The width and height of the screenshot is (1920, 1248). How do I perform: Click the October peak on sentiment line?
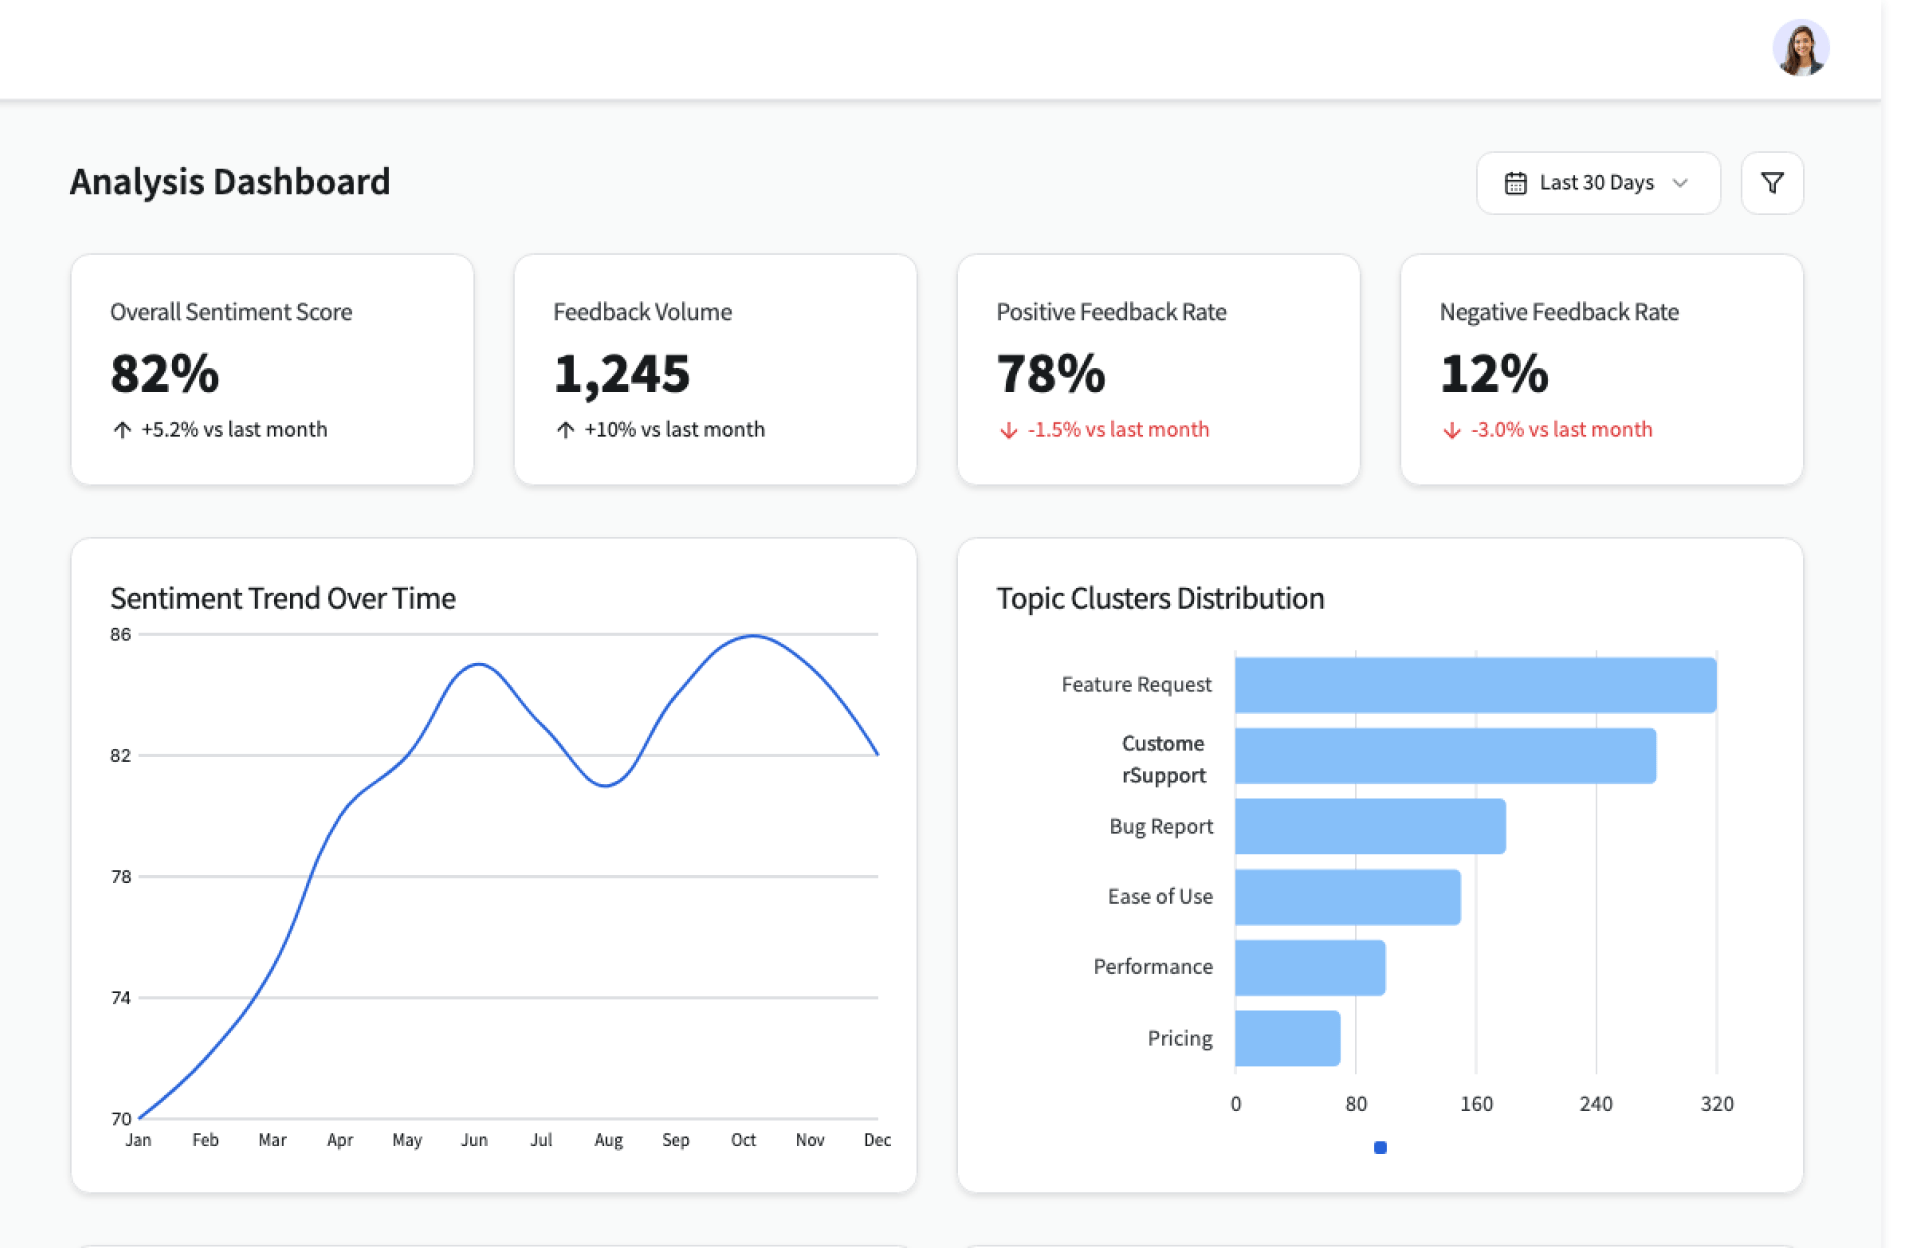point(752,636)
